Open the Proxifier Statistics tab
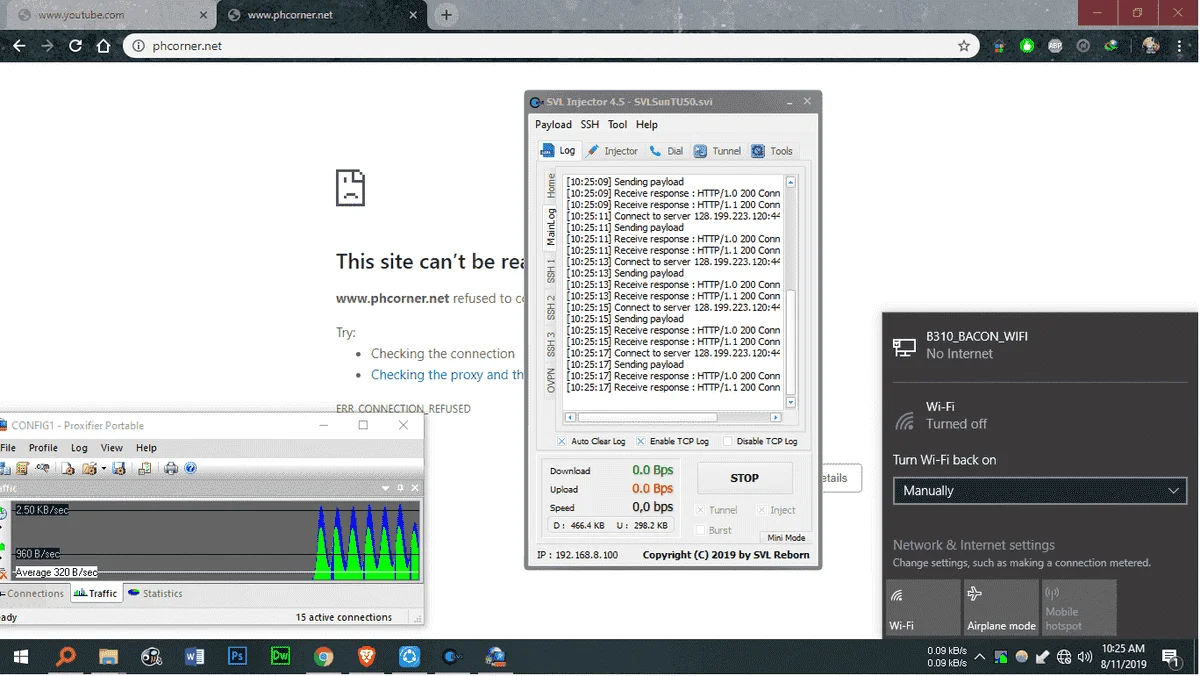 tap(155, 593)
